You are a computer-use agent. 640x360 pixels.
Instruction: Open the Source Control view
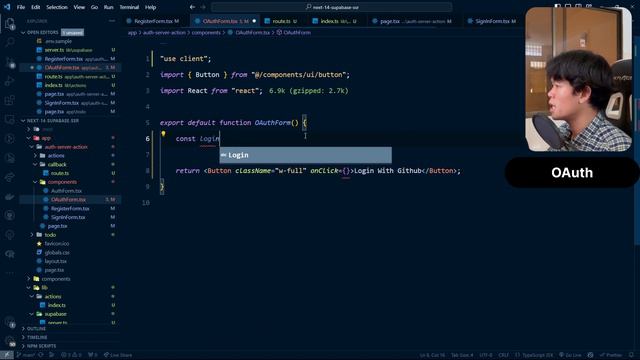coord(9,62)
